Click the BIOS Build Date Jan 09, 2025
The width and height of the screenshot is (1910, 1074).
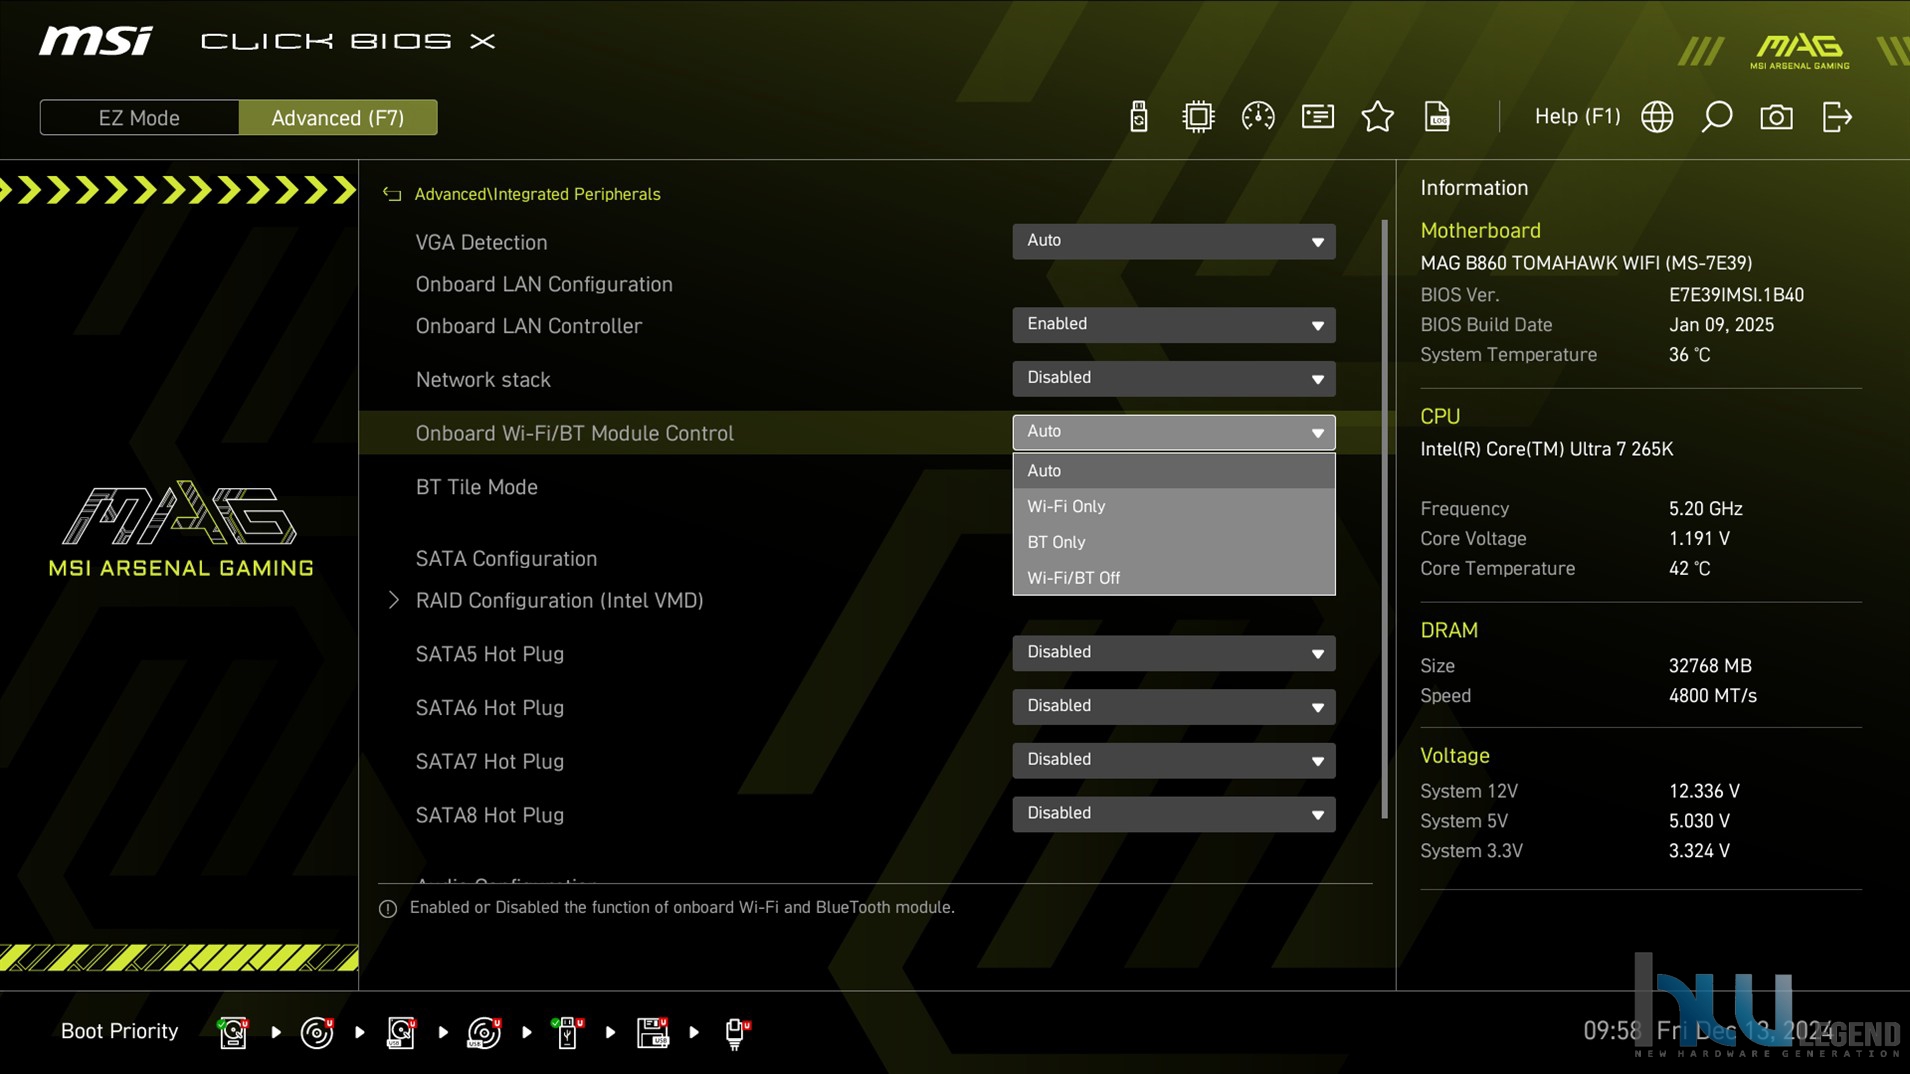coord(1721,325)
